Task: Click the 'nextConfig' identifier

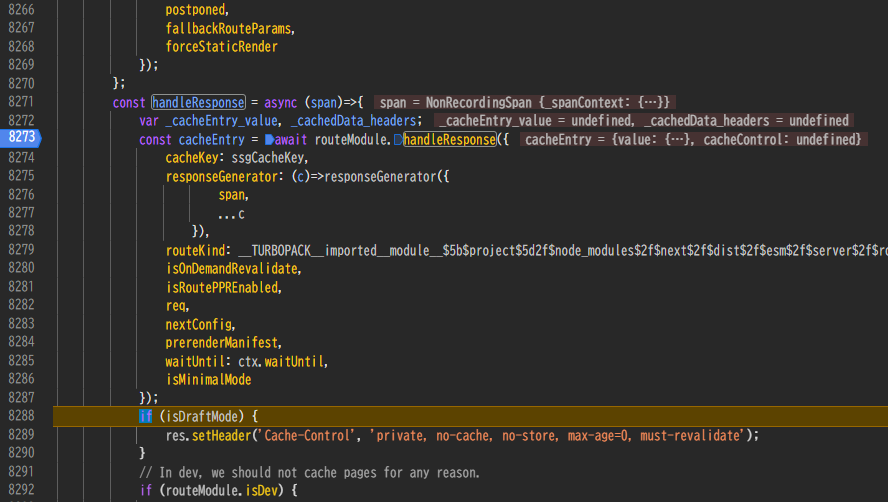Action: pyautogui.click(x=198, y=324)
